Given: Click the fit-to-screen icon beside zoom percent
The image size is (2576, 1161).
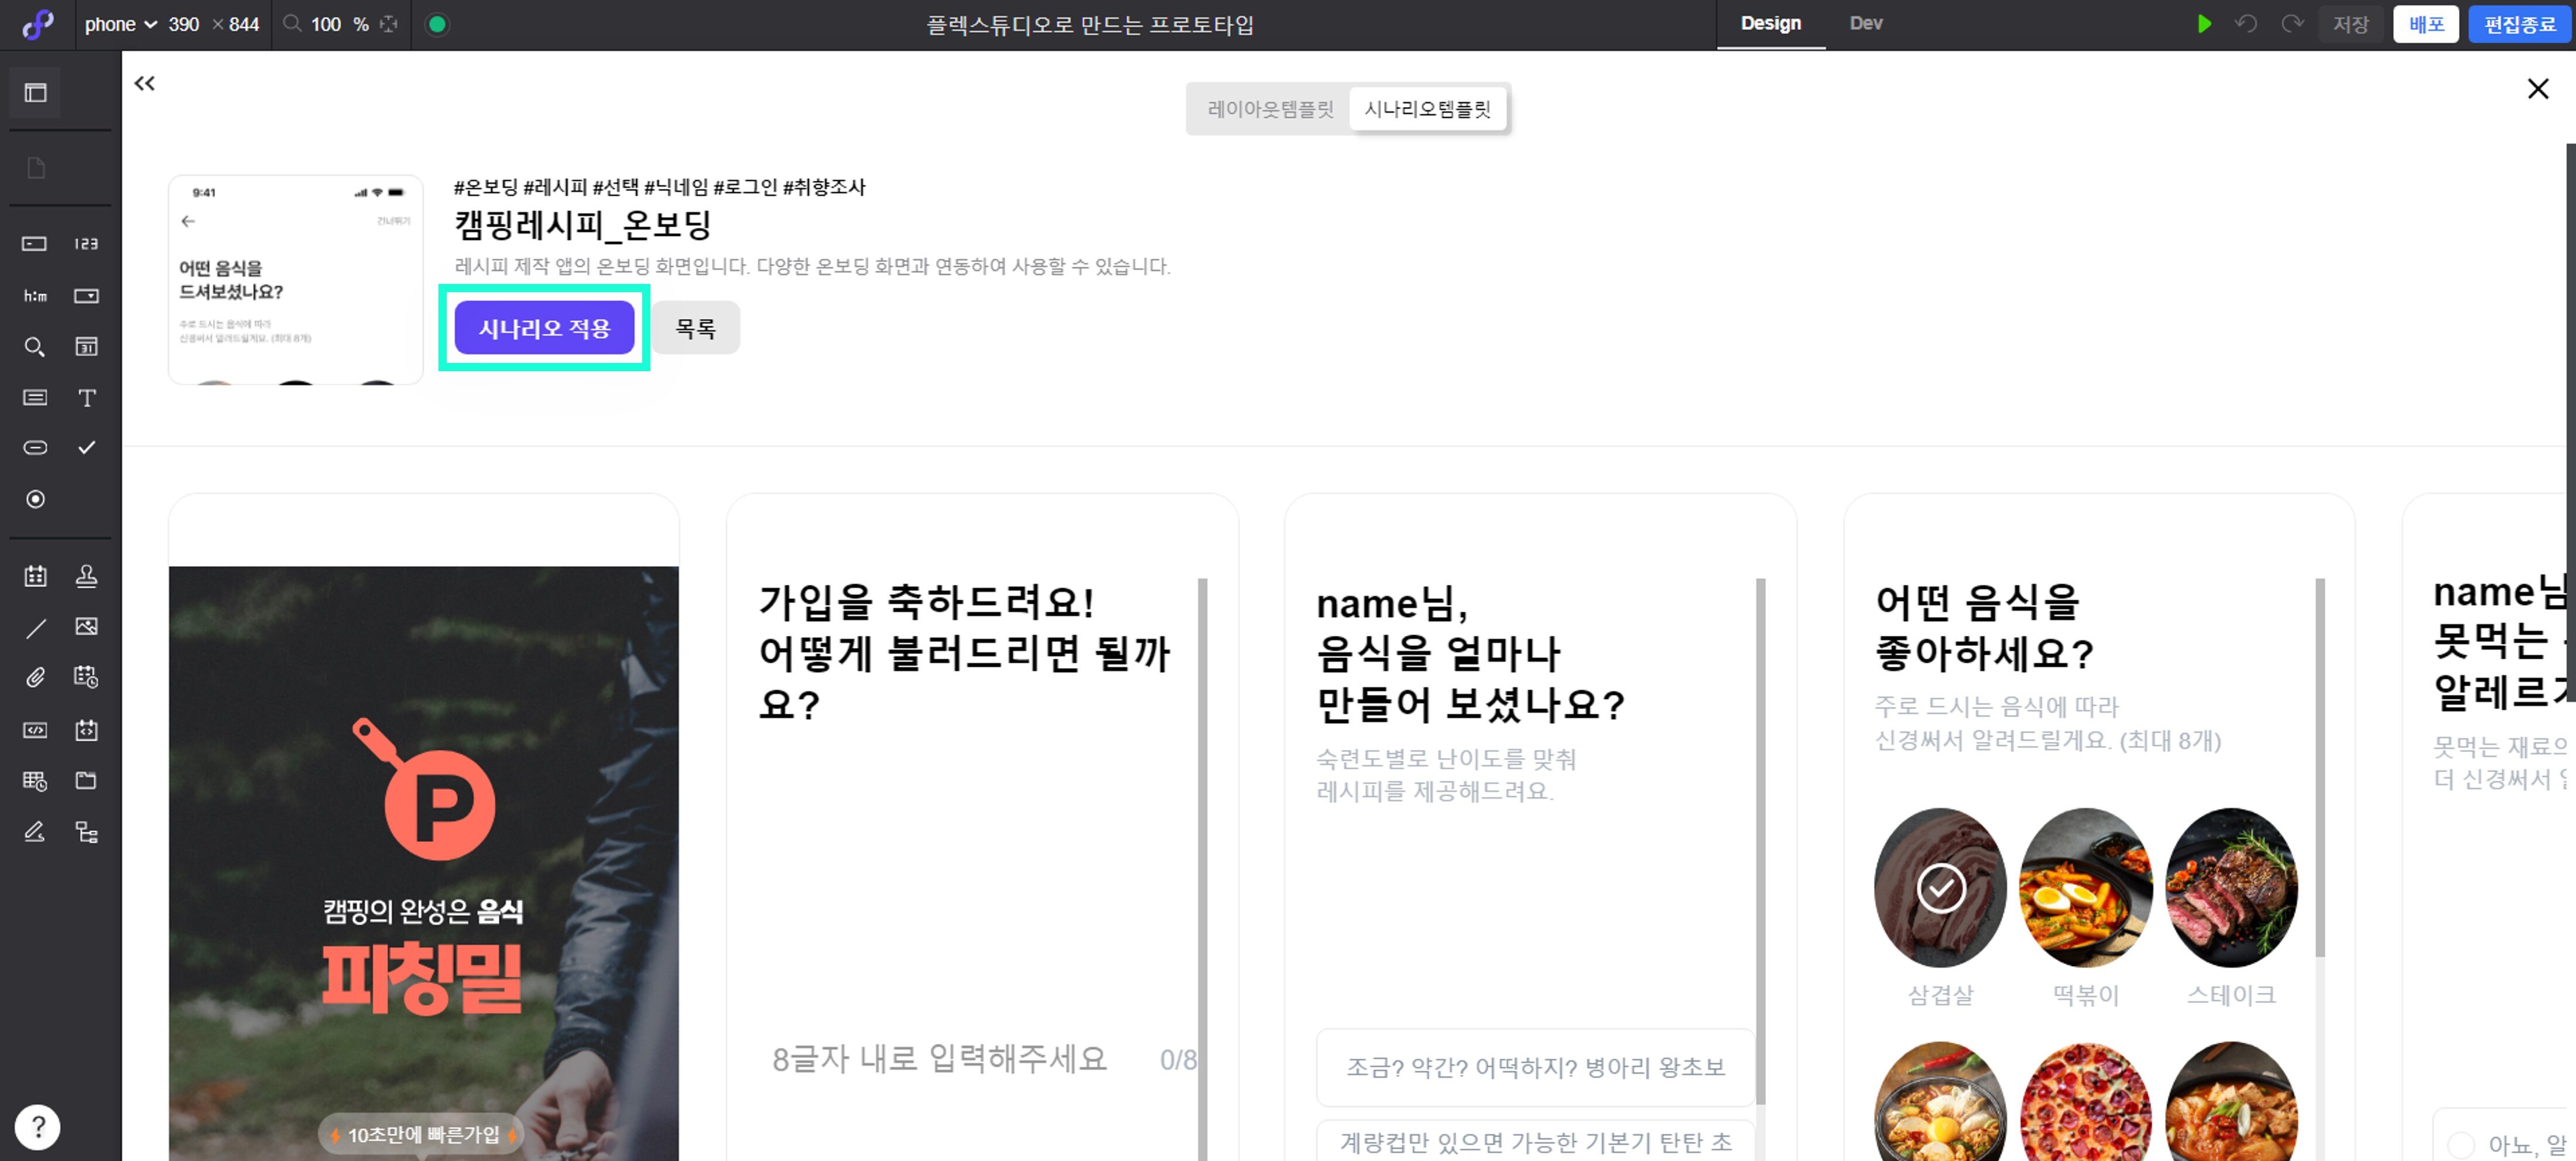Looking at the screenshot, I should (389, 24).
